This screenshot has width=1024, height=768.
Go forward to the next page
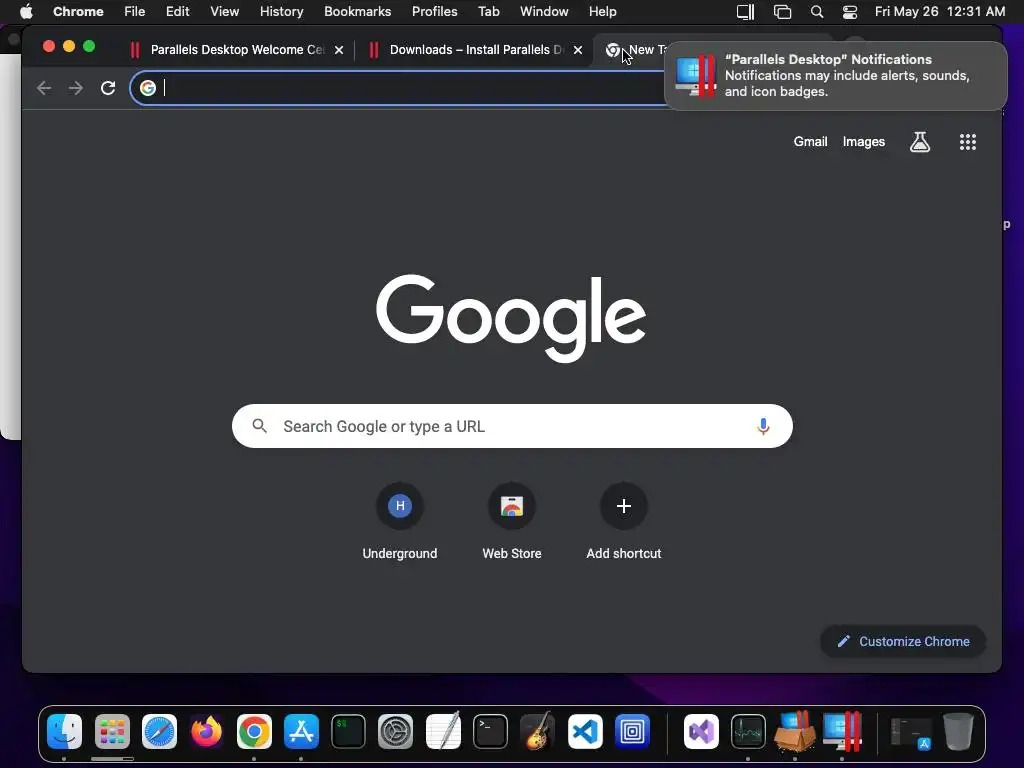click(x=76, y=88)
